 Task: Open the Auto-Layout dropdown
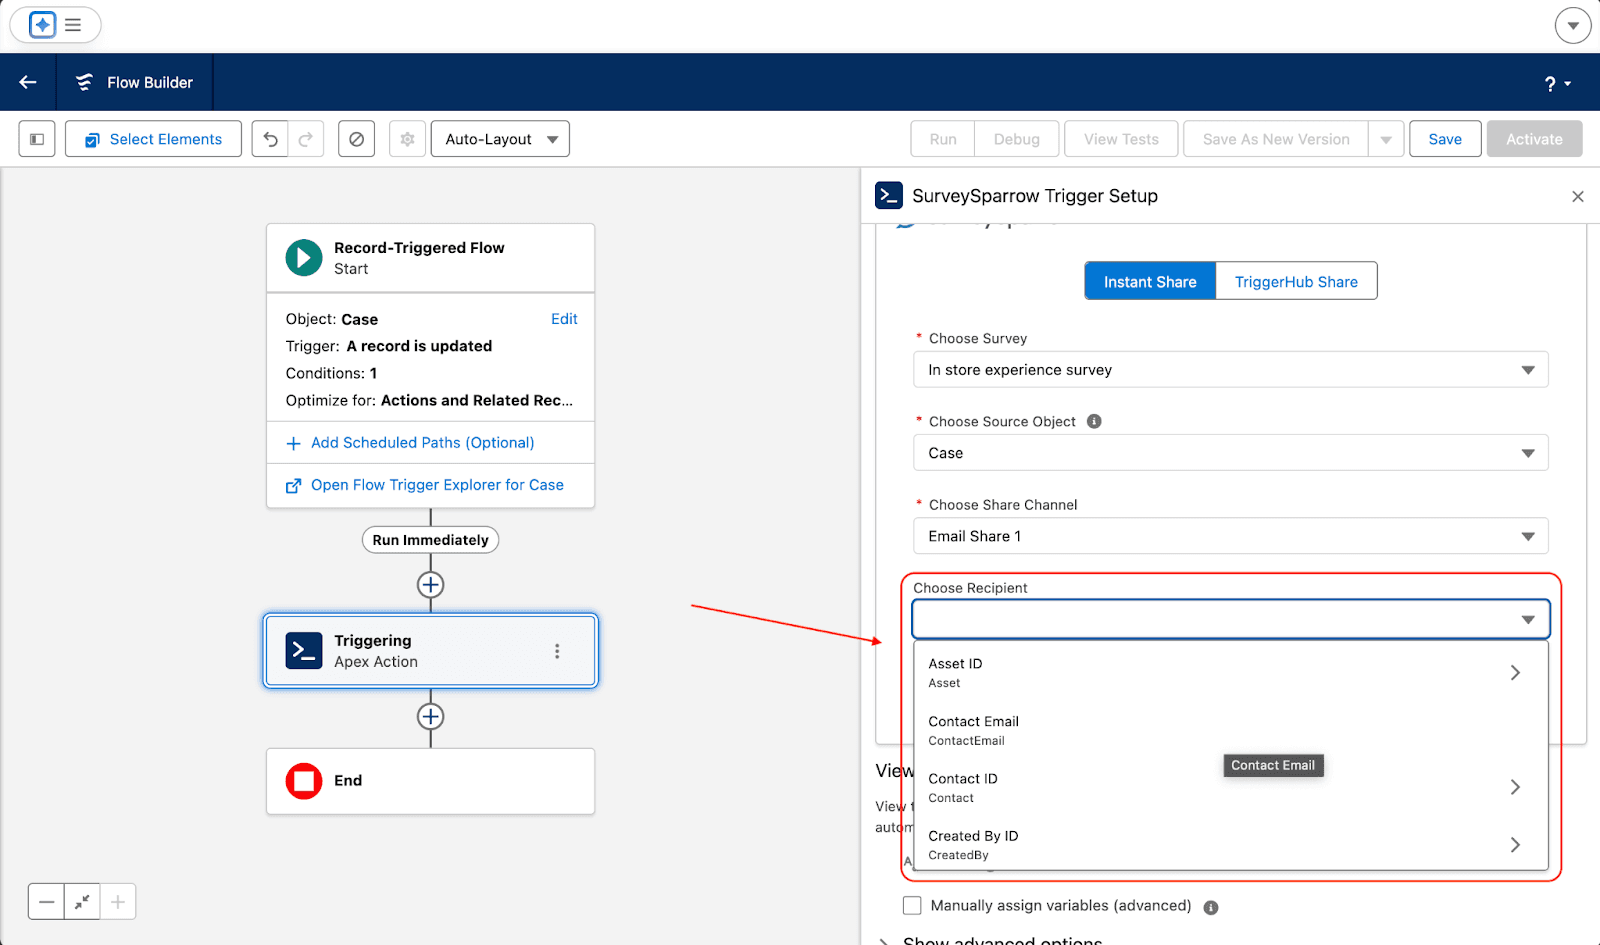click(x=500, y=139)
